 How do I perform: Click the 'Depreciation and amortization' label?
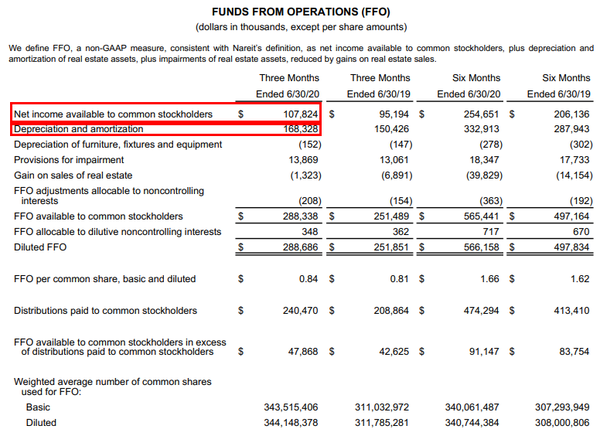[x=78, y=129]
